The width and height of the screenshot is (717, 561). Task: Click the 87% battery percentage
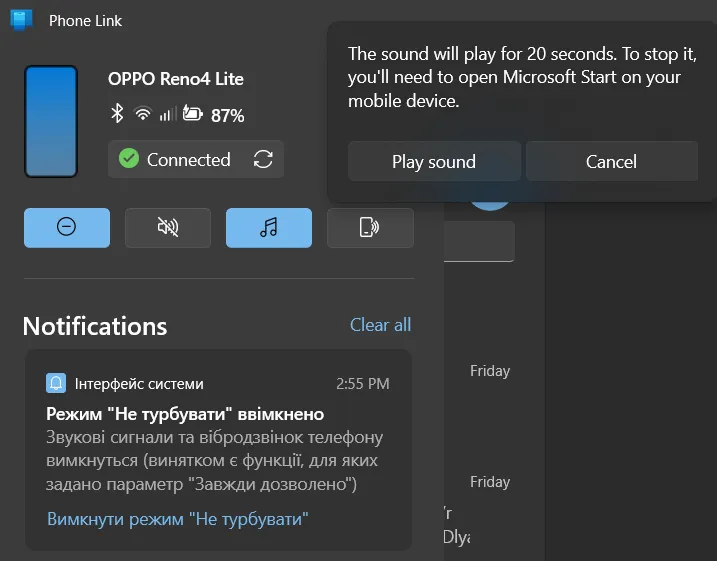coord(227,116)
